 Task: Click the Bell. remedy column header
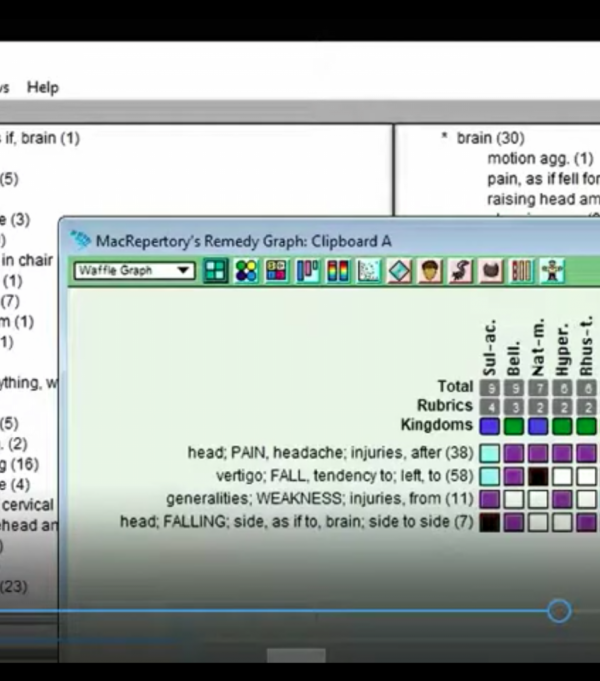[514, 358]
